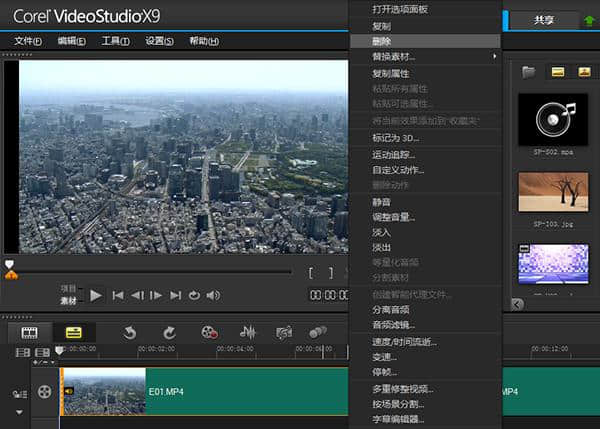Expand the track manager arrow below video track
Screen dimensions: 600x429
(x=19, y=411)
